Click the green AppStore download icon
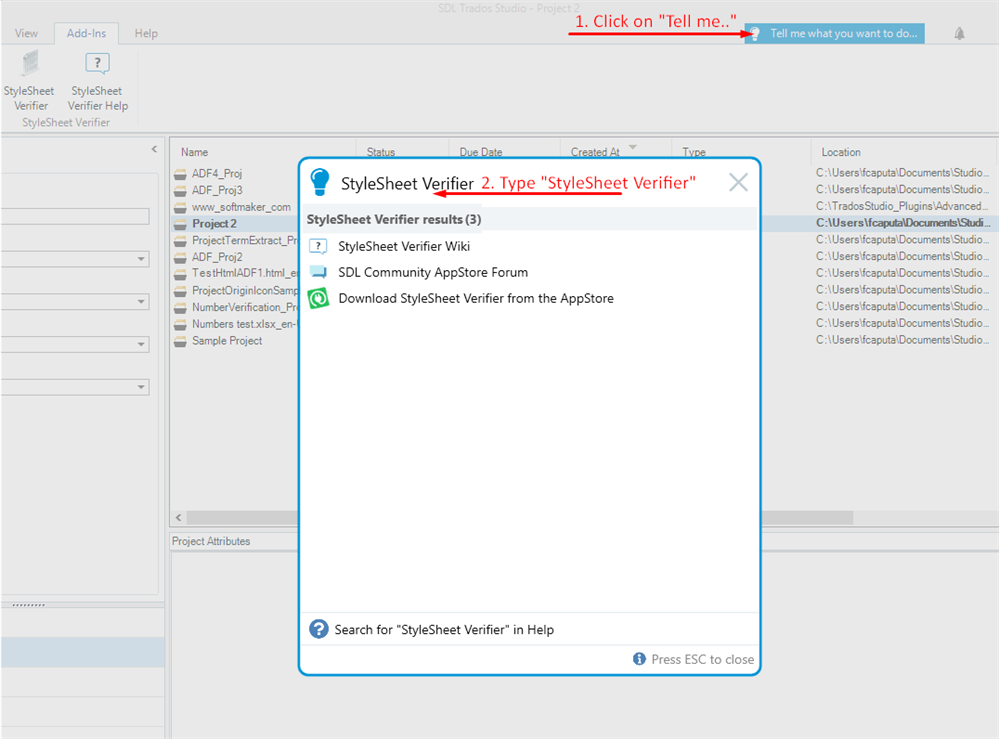Viewport: 999px width, 739px height. point(318,298)
